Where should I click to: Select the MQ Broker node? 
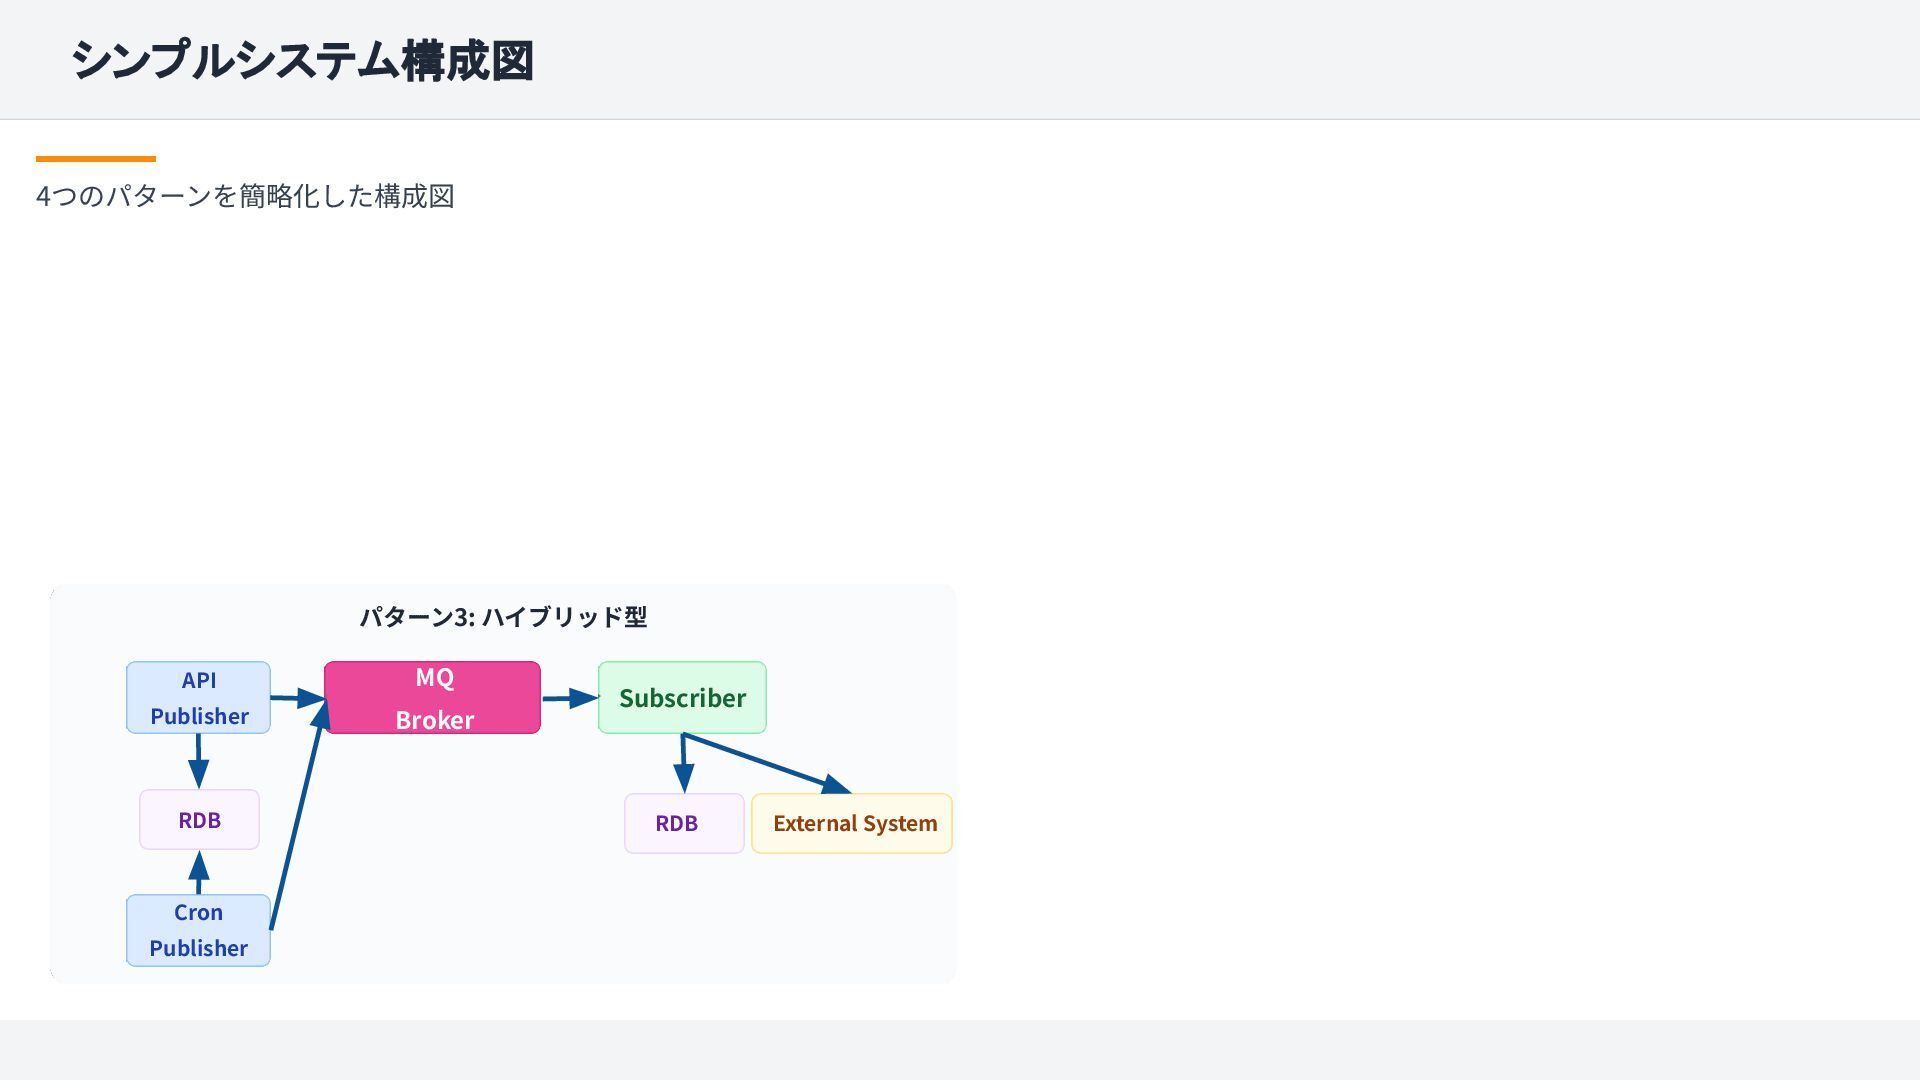432,697
